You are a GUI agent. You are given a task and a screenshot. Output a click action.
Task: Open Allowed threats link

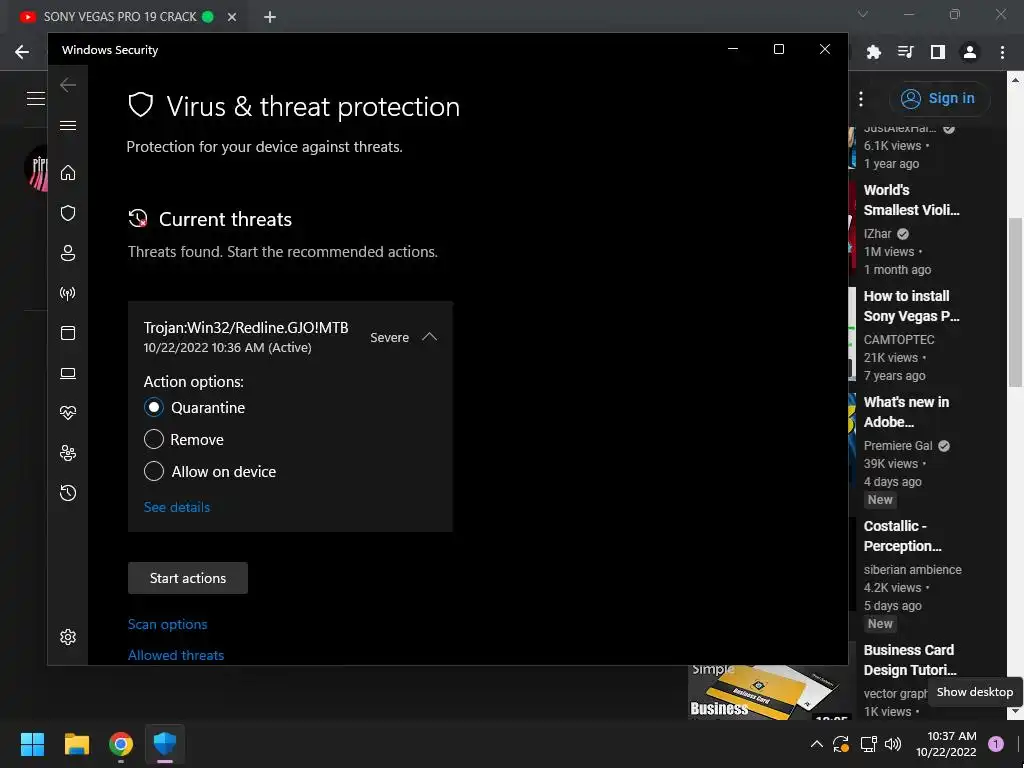point(176,655)
